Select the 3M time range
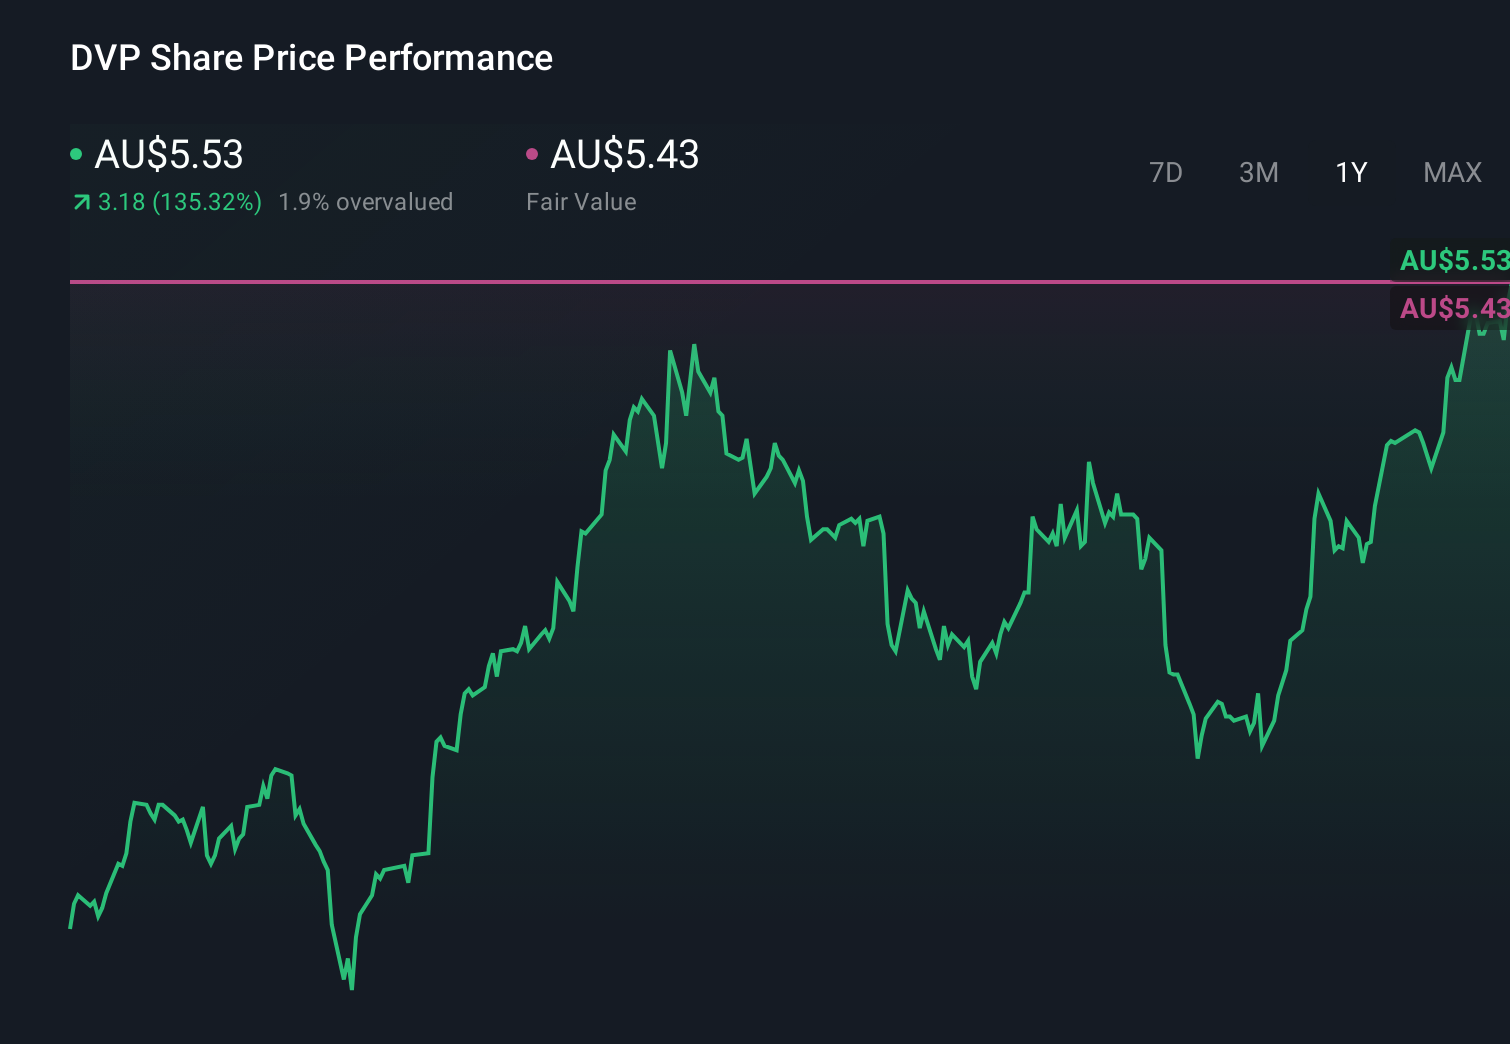The height and width of the screenshot is (1044, 1510). point(1258,173)
